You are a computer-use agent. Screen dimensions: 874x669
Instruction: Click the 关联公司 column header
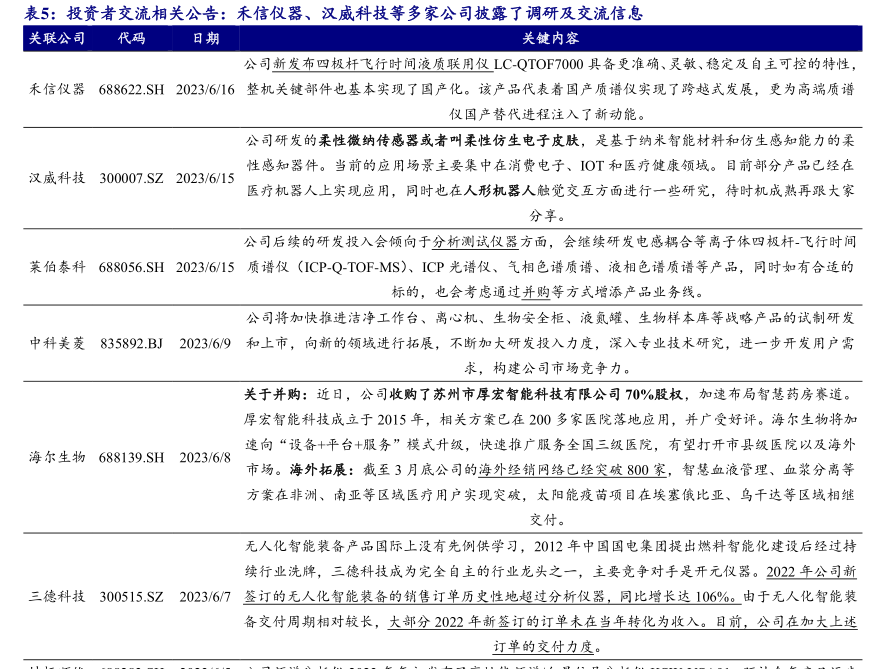click(57, 38)
